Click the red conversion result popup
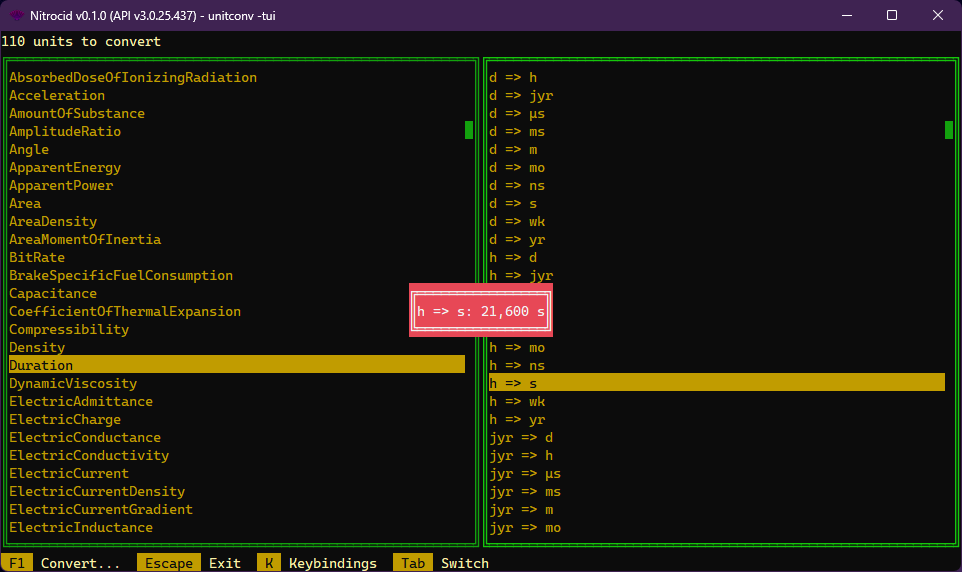Image resolution: width=962 pixels, height=572 pixels. click(x=481, y=312)
